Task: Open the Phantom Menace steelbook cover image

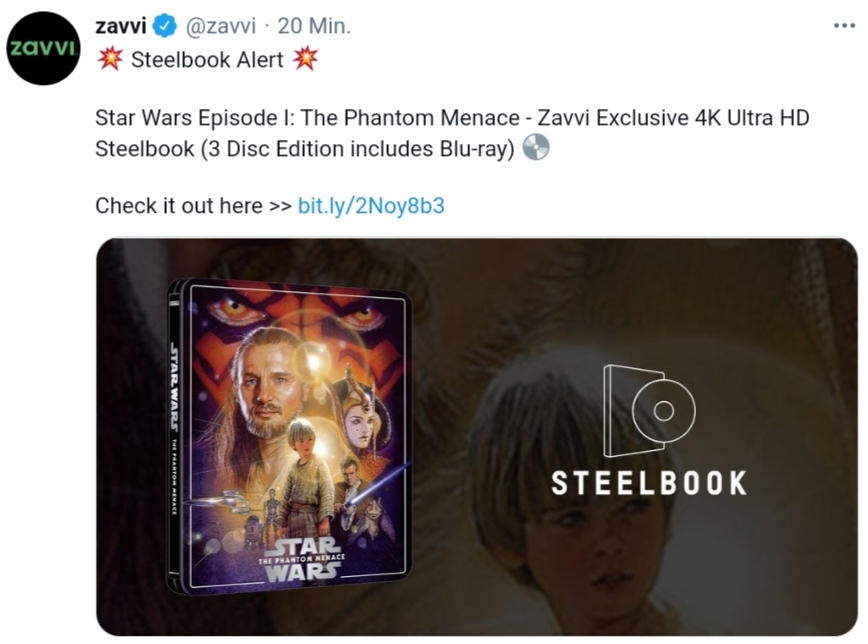Action: (290, 436)
